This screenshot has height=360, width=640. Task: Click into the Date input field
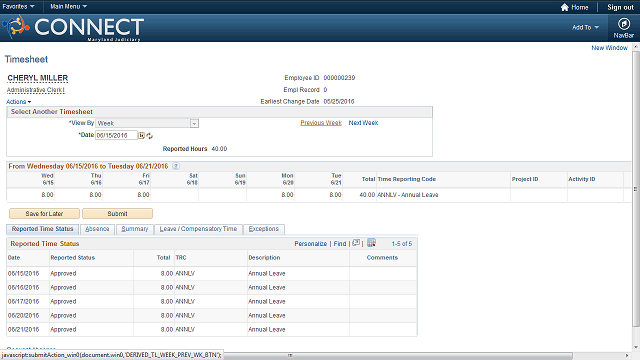pyautogui.click(x=116, y=136)
